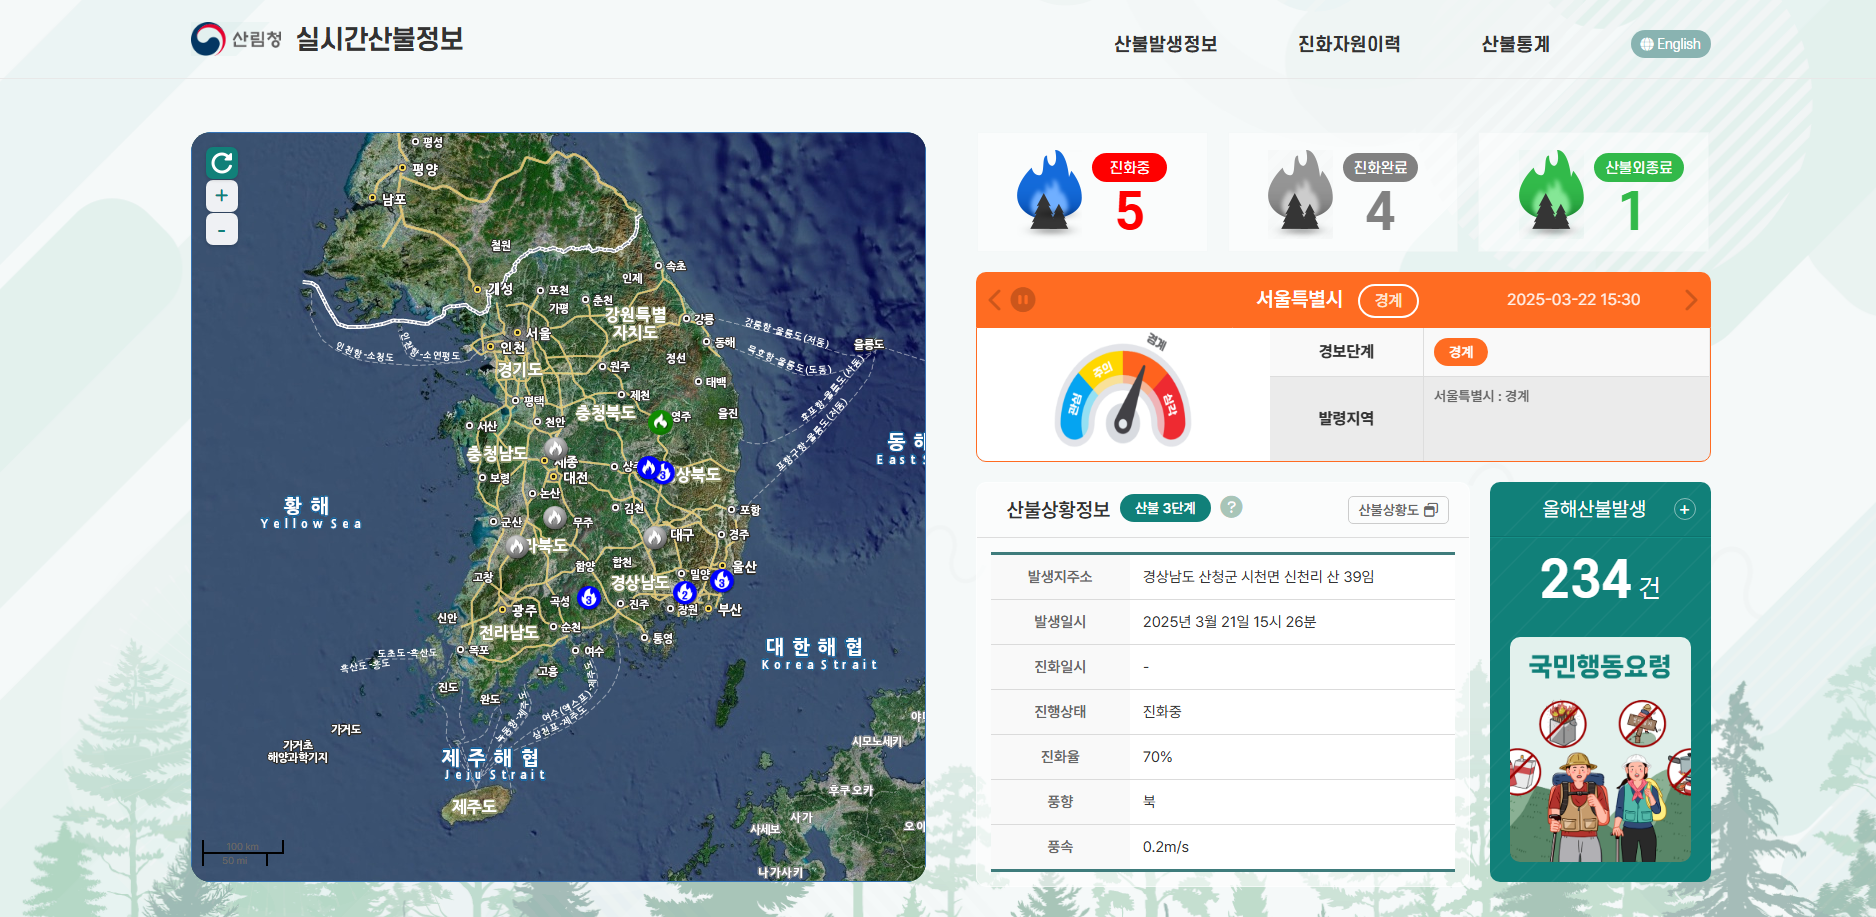
Task: Select the gray fire marker in 전북도
Action: pos(515,546)
